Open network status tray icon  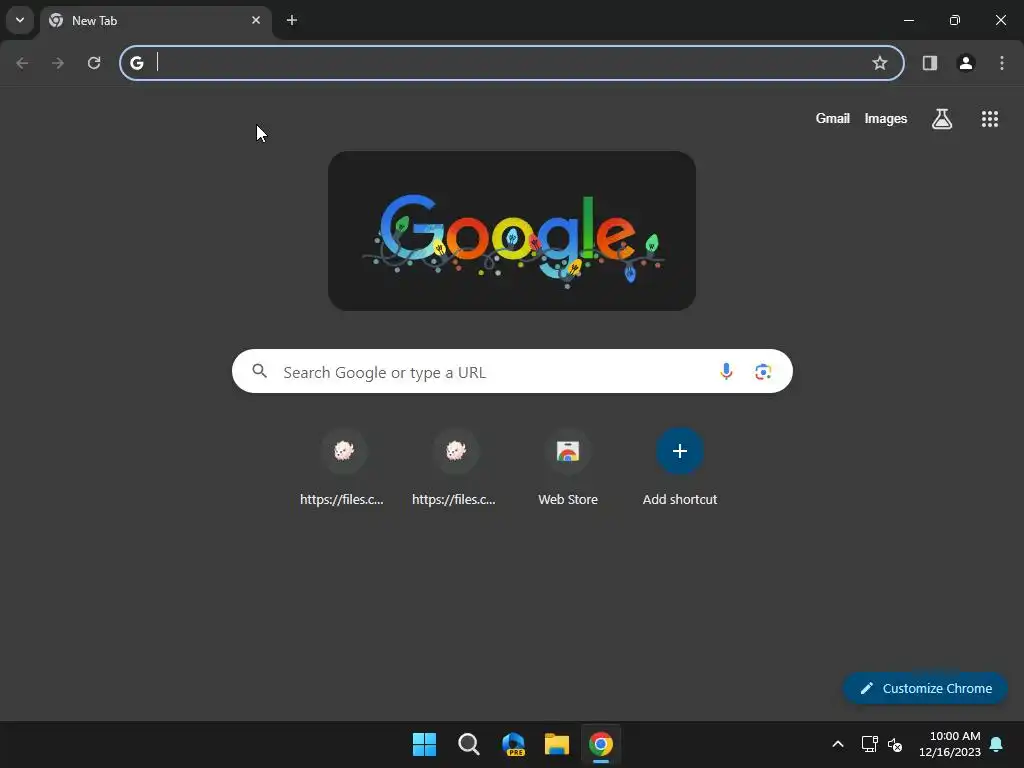coord(869,744)
